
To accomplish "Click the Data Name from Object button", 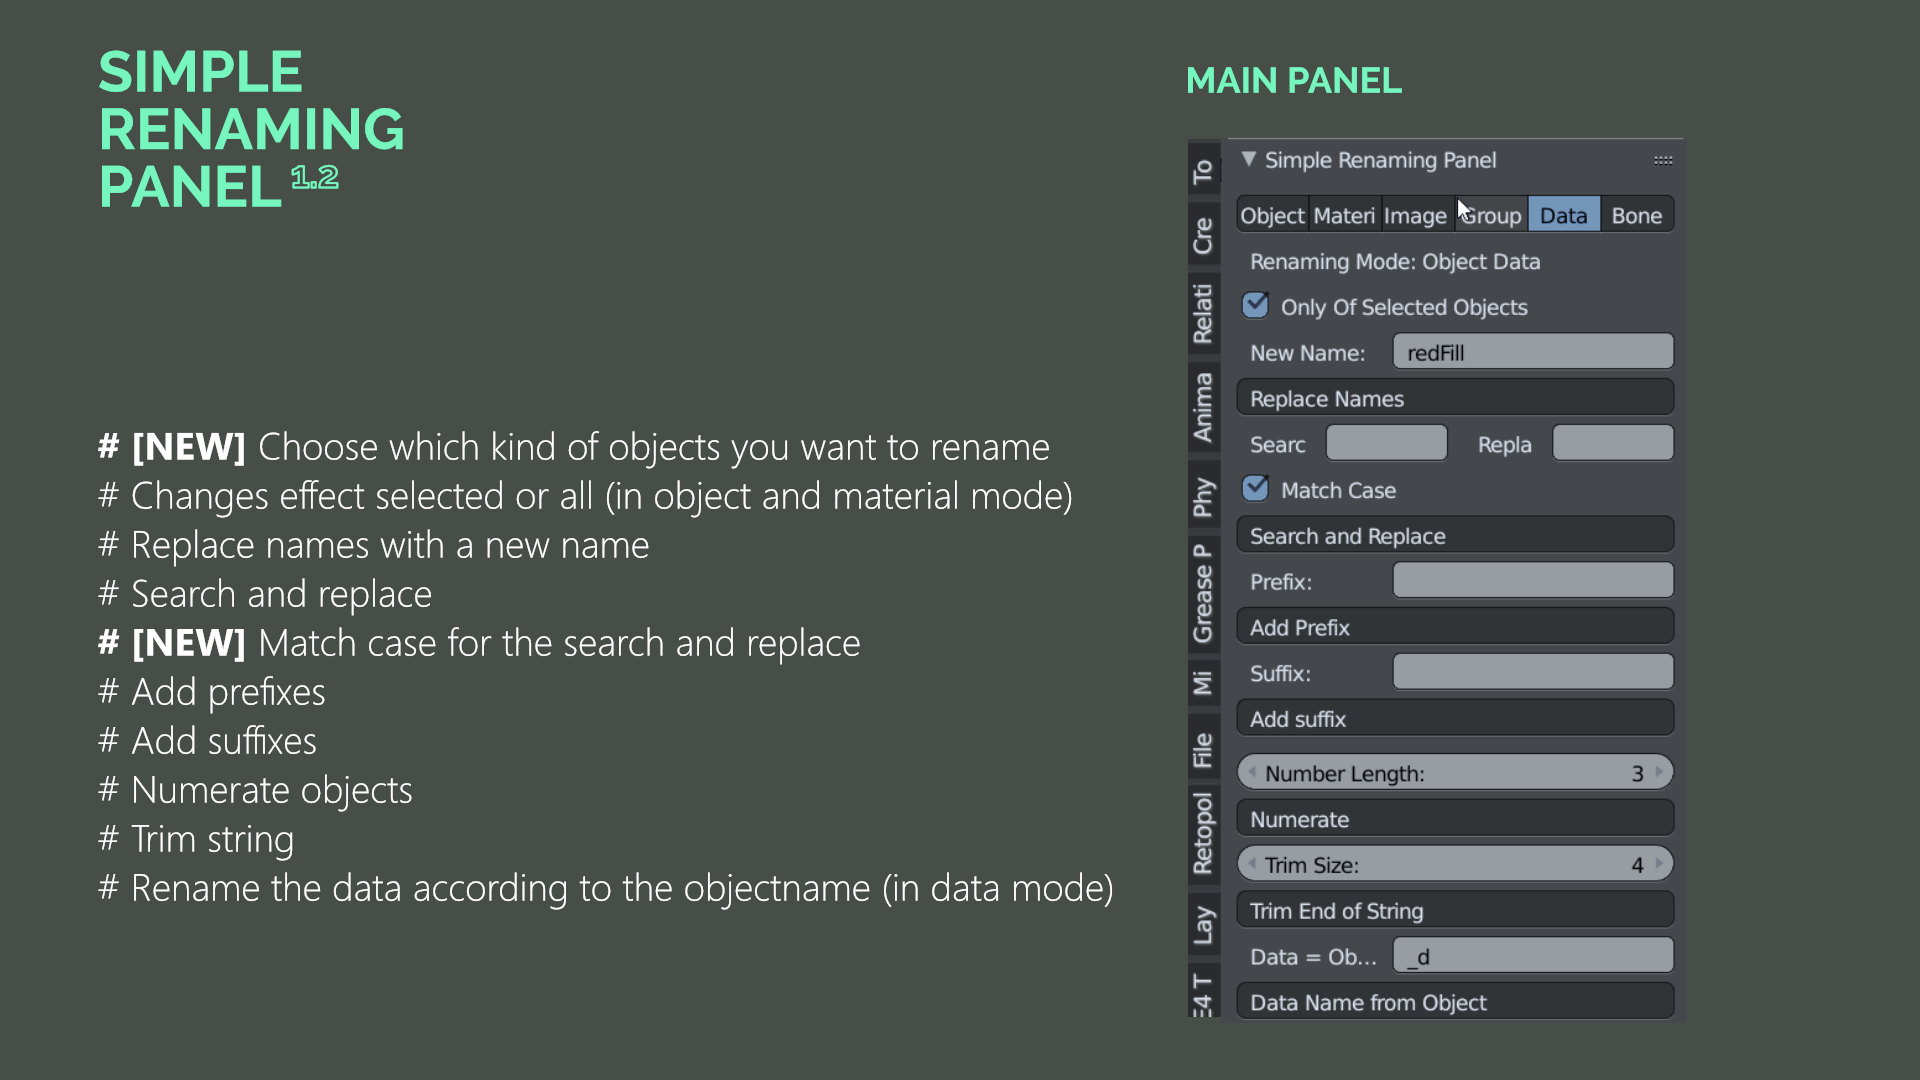I will click(1455, 1002).
